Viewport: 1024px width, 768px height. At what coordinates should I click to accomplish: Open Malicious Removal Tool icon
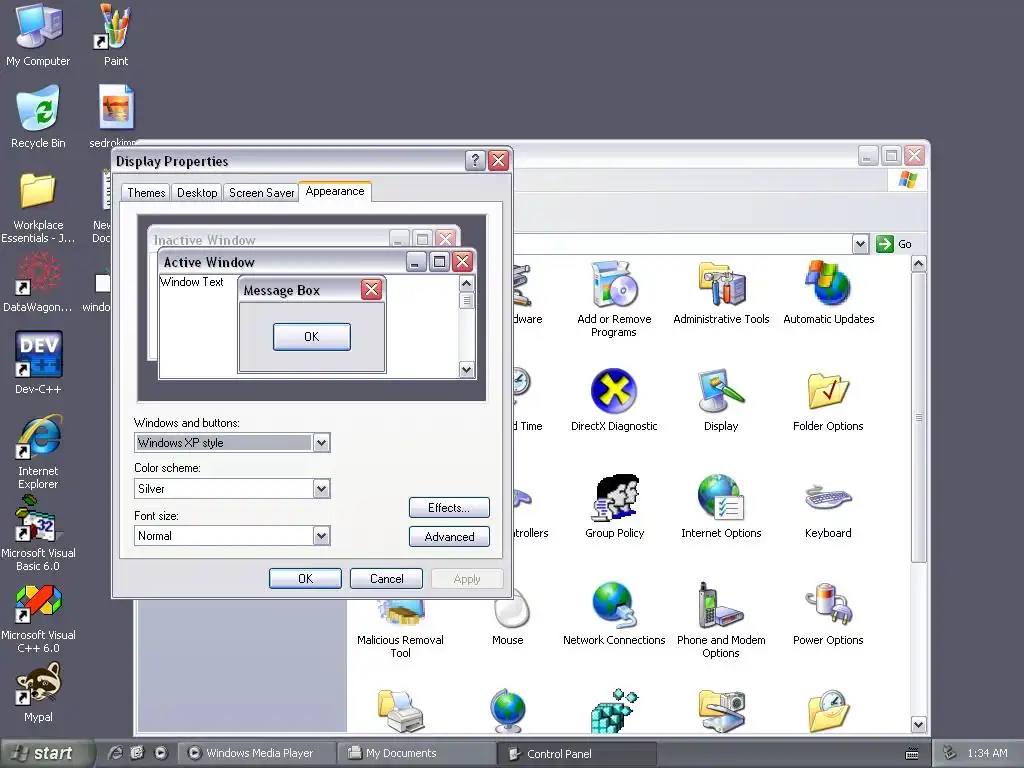pyautogui.click(x=400, y=630)
